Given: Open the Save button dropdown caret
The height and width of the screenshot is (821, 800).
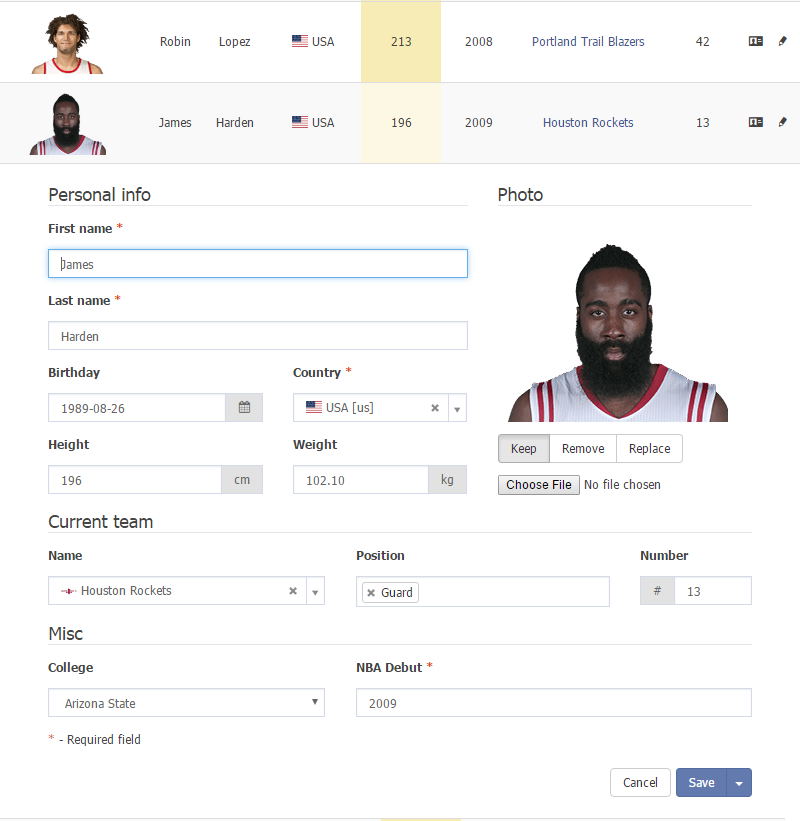Looking at the screenshot, I should [x=739, y=783].
